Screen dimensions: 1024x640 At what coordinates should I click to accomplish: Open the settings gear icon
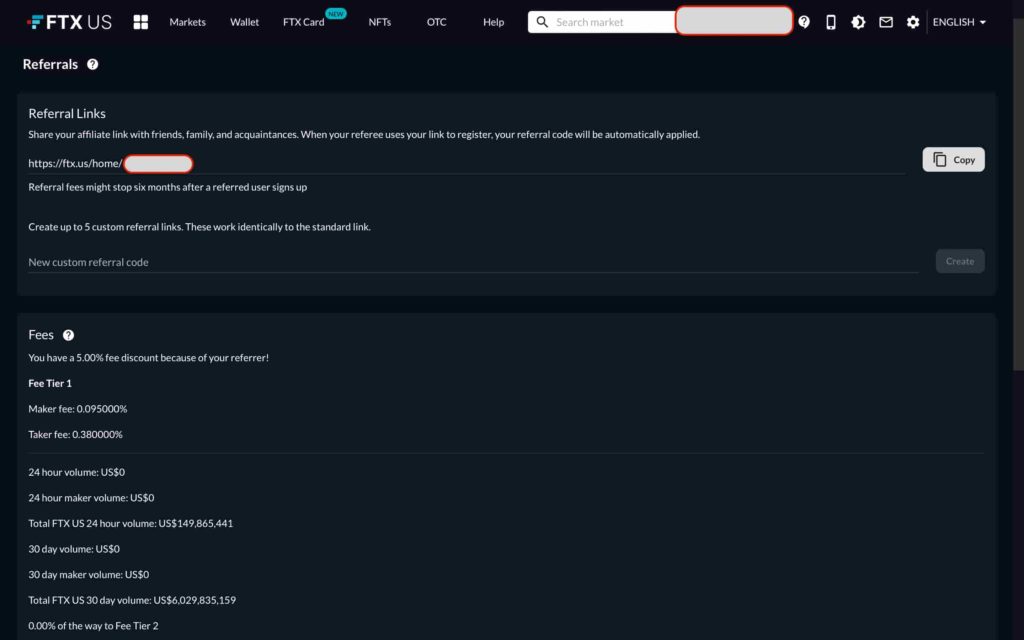tap(913, 21)
